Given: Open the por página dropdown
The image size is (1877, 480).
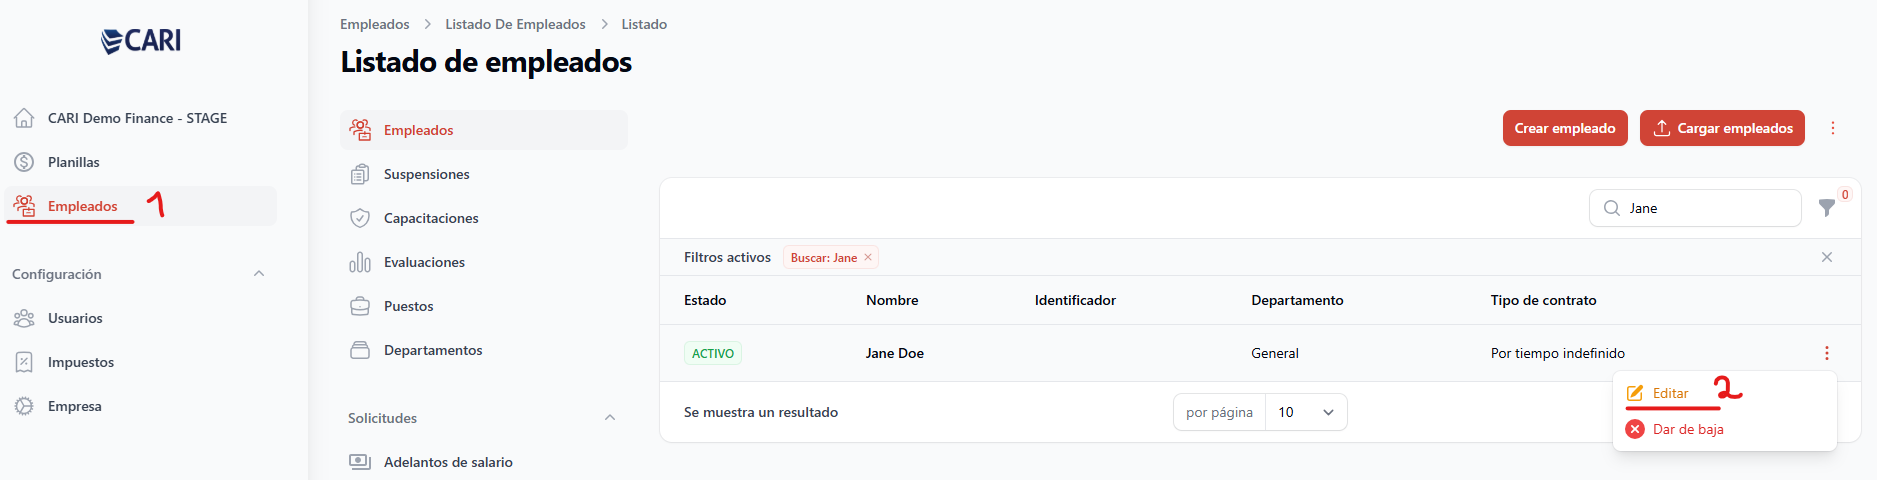Looking at the screenshot, I should pyautogui.click(x=1306, y=412).
